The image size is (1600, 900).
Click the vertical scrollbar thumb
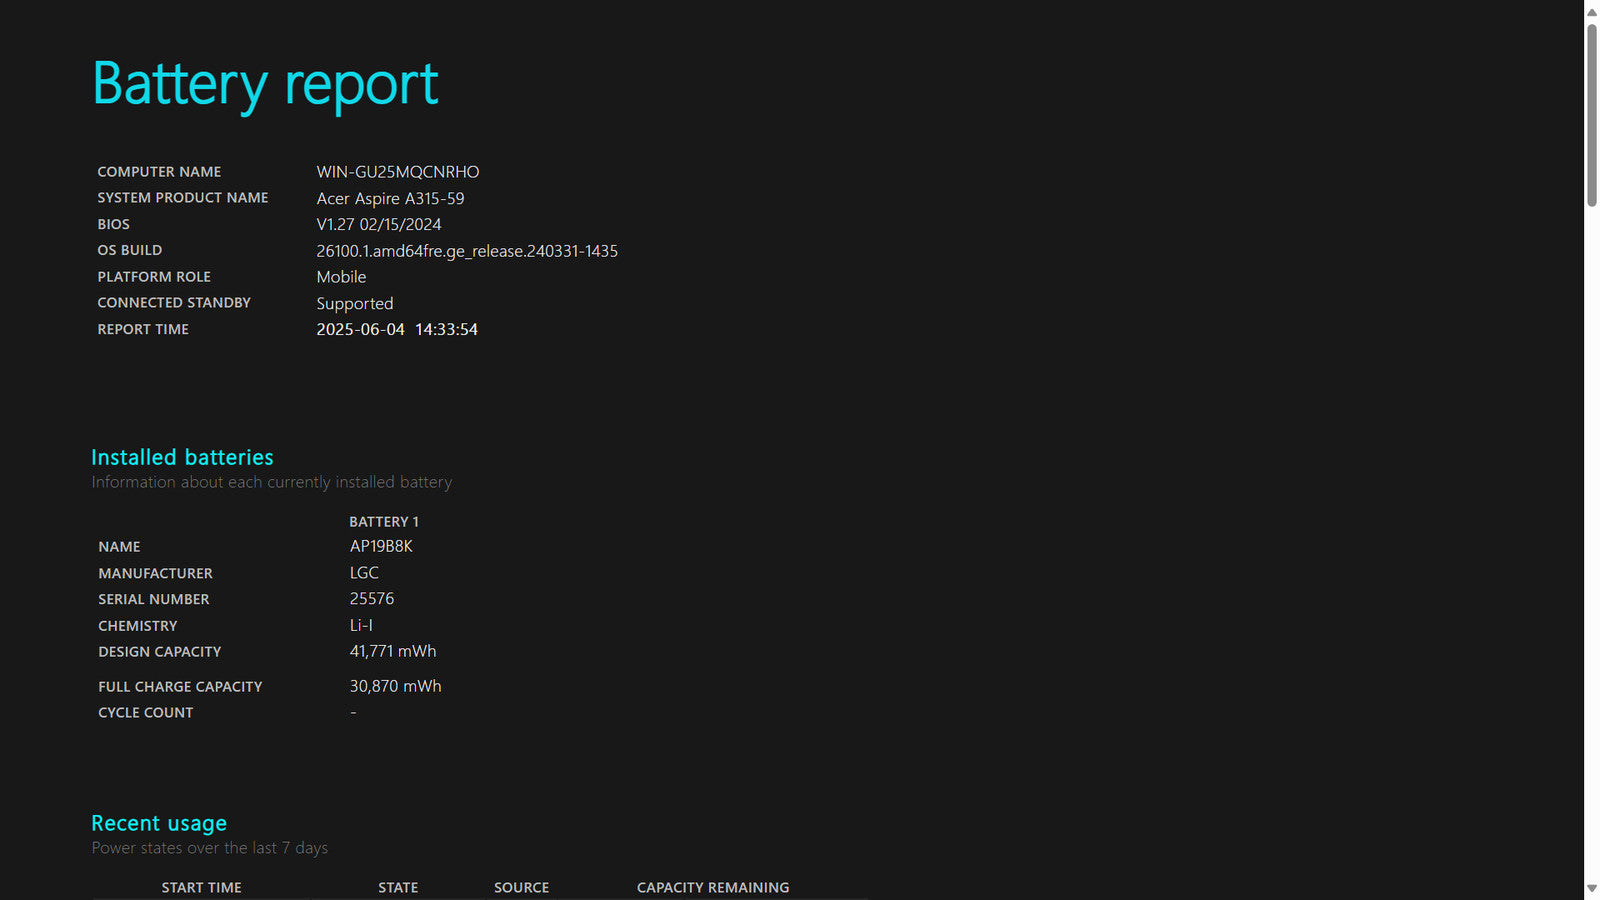[1592, 115]
